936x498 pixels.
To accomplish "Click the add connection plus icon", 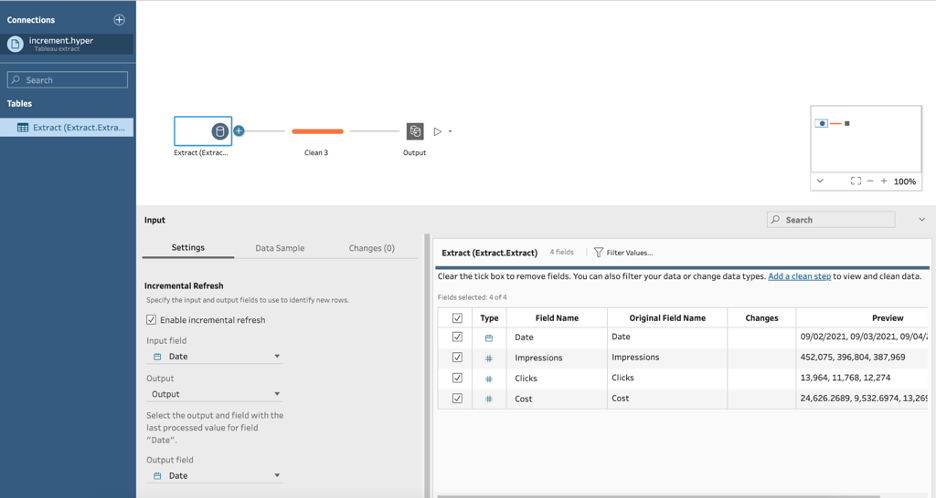I will point(119,20).
